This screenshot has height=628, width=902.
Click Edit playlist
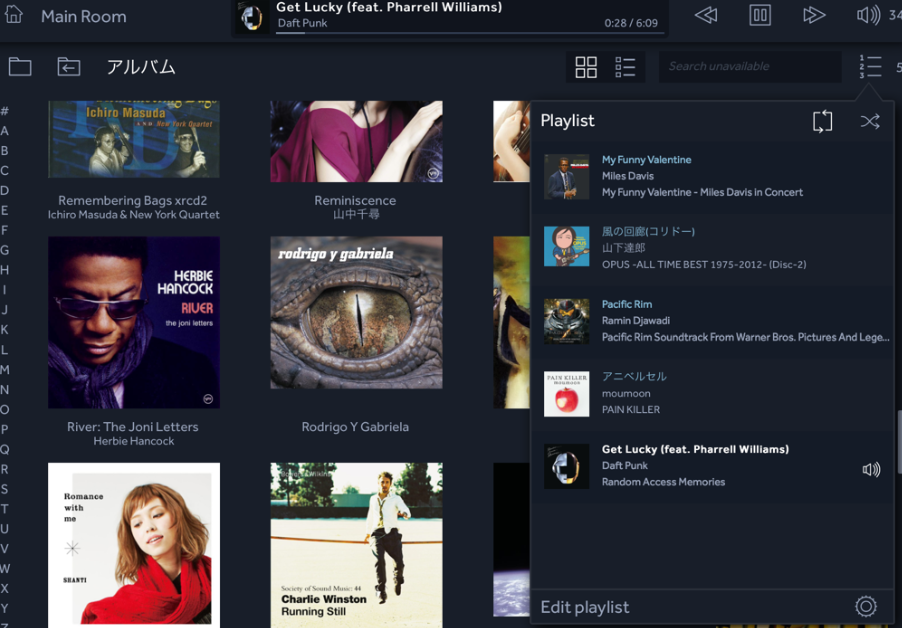tap(584, 607)
